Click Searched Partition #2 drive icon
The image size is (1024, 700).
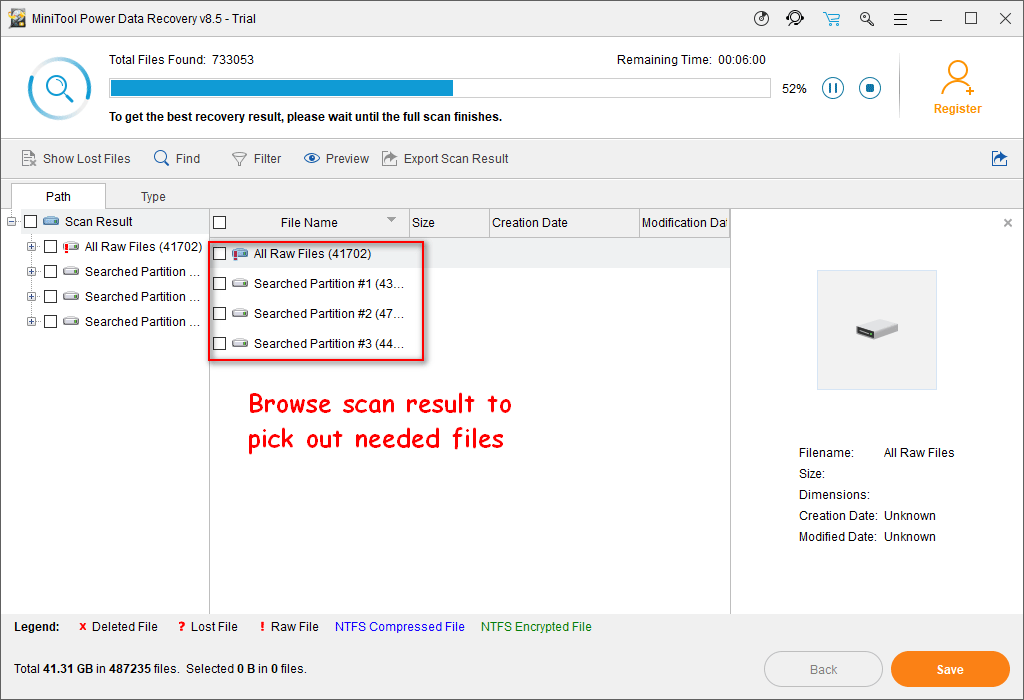coord(240,313)
